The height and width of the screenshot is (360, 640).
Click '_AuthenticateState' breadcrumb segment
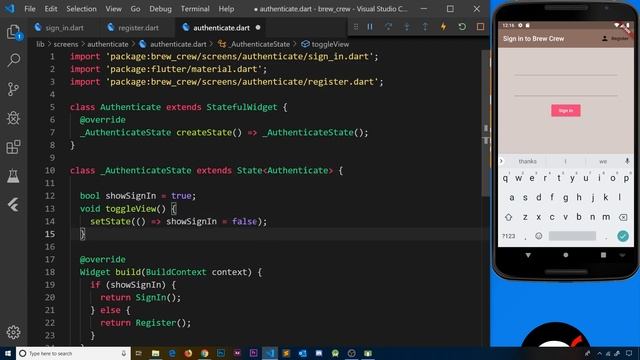[x=259, y=44]
